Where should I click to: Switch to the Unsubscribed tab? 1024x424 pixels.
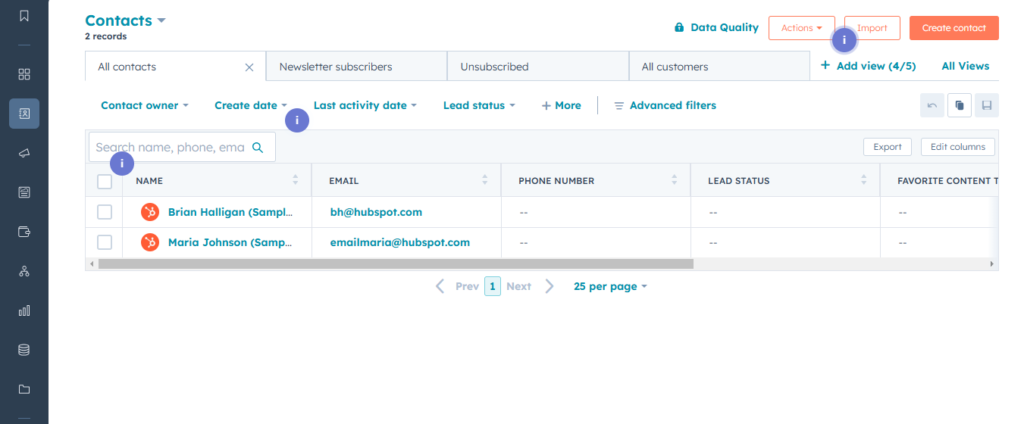click(538, 67)
